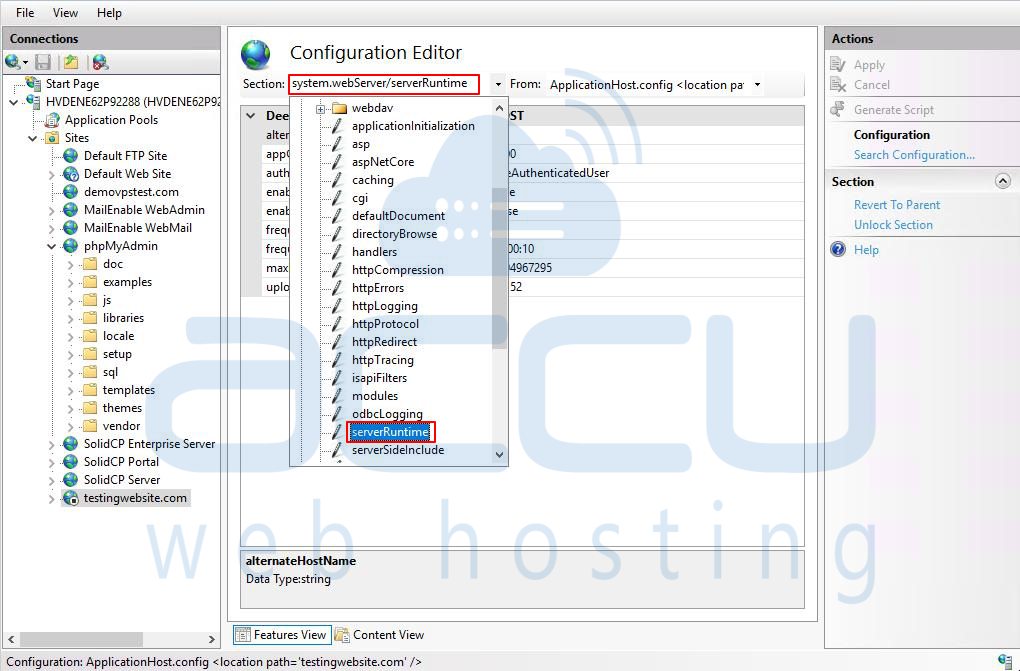Click the section dropdown scroll-down arrow
Image resolution: width=1020 pixels, height=671 pixels.
(x=499, y=455)
